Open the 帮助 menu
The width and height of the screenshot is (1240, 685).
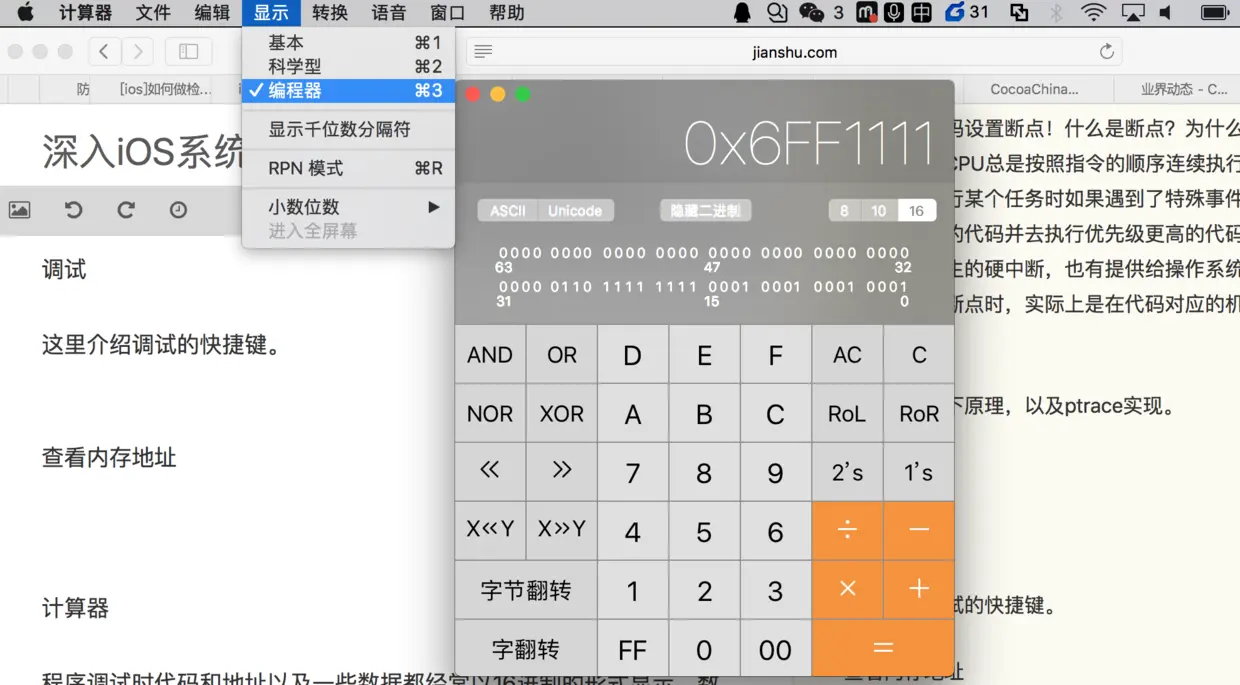pyautogui.click(x=507, y=13)
